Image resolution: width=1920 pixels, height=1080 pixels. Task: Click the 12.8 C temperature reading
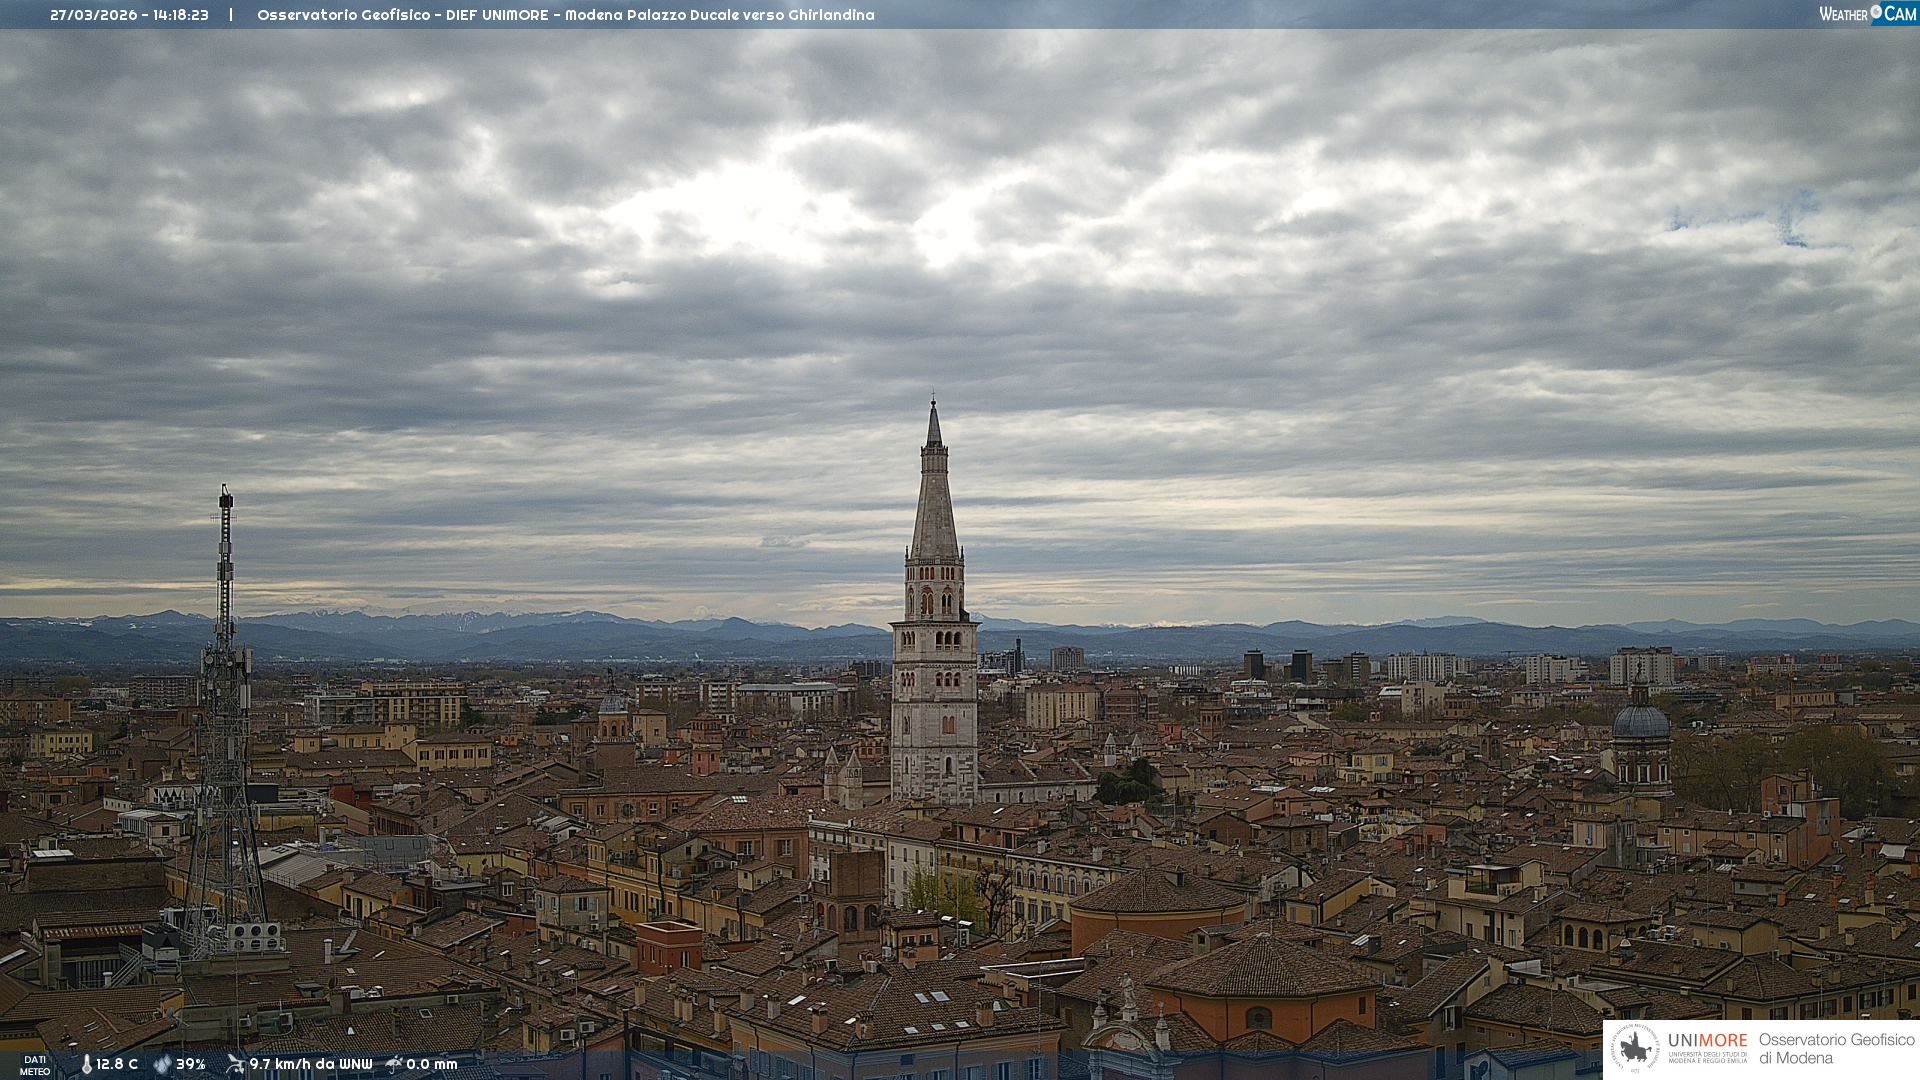[x=117, y=1064]
